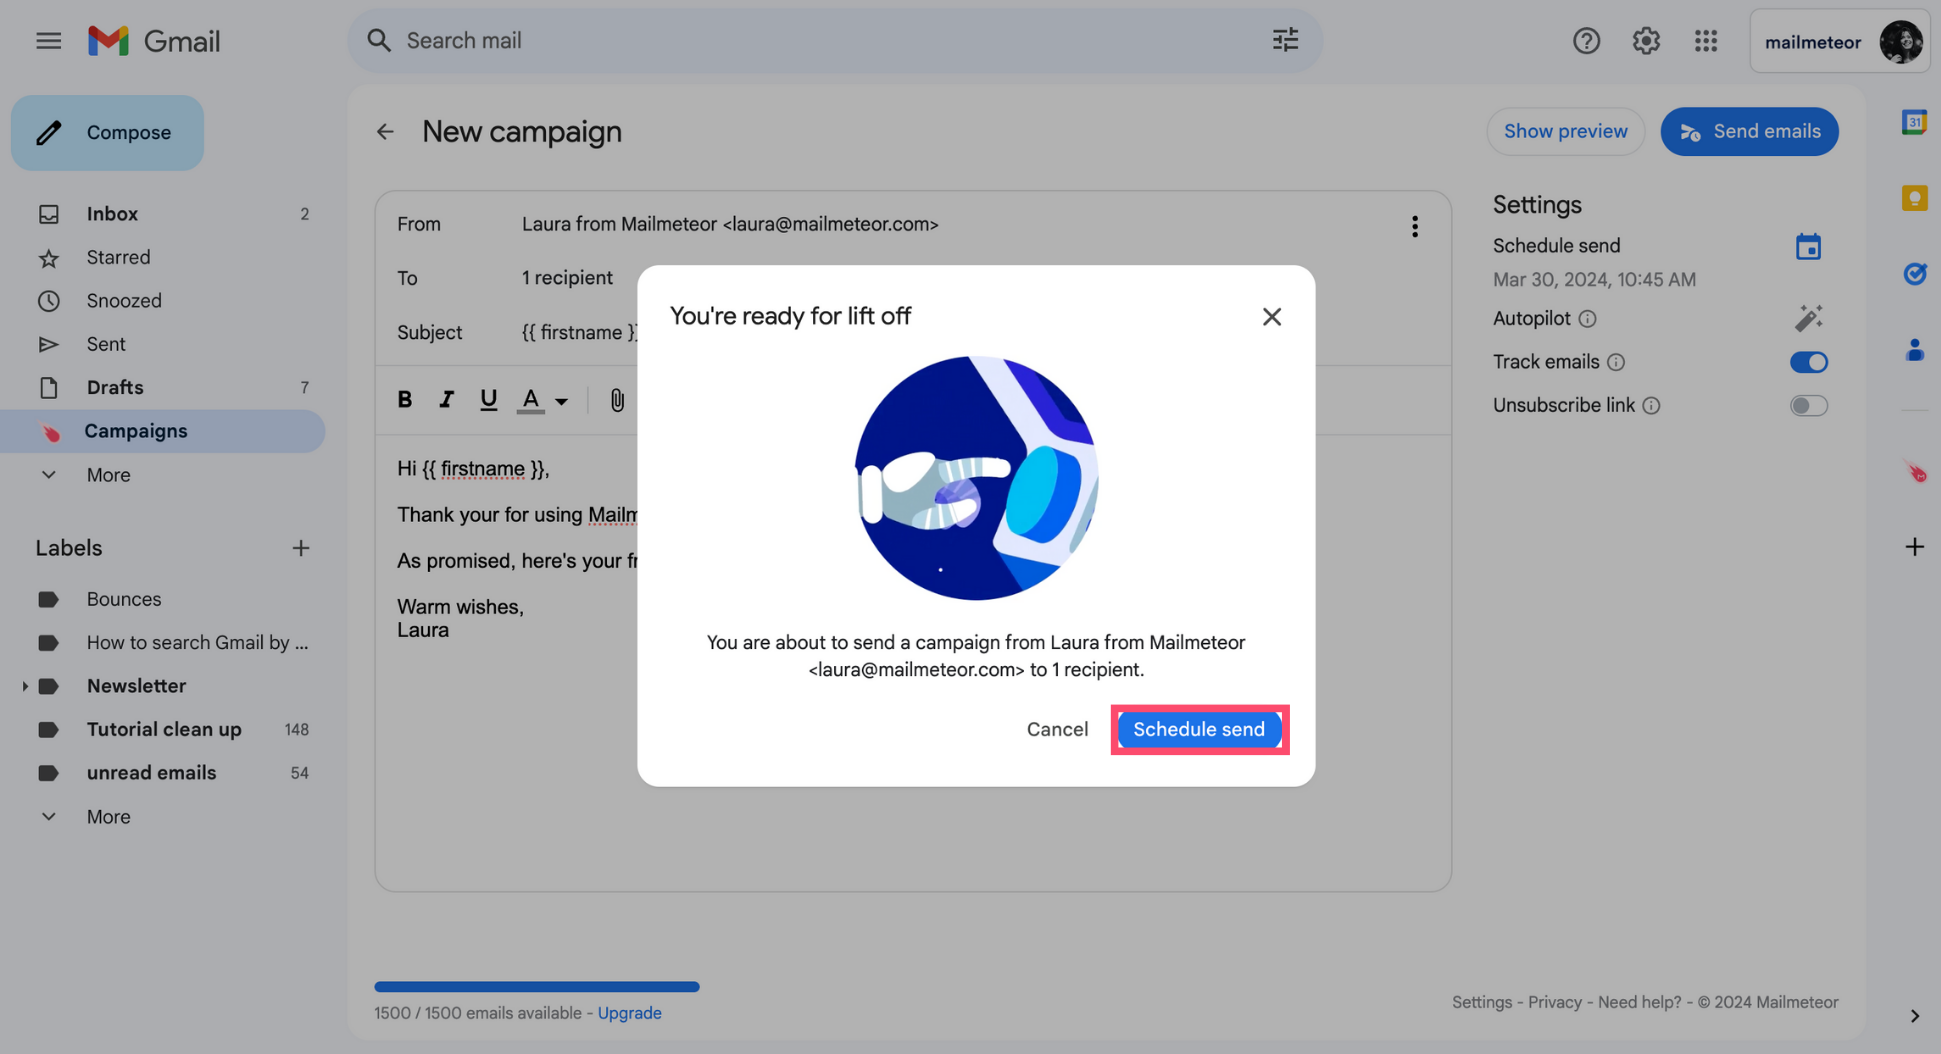Open the text color dropdown arrow
Viewport: 1941px width, 1054px height.
click(x=562, y=402)
